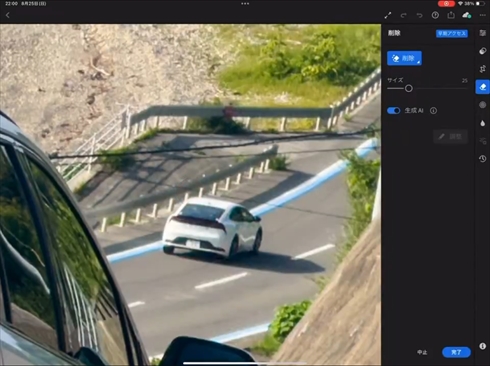The height and width of the screenshot is (366, 490).
Task: Click the サイズ brush size slider
Action: 427,88
